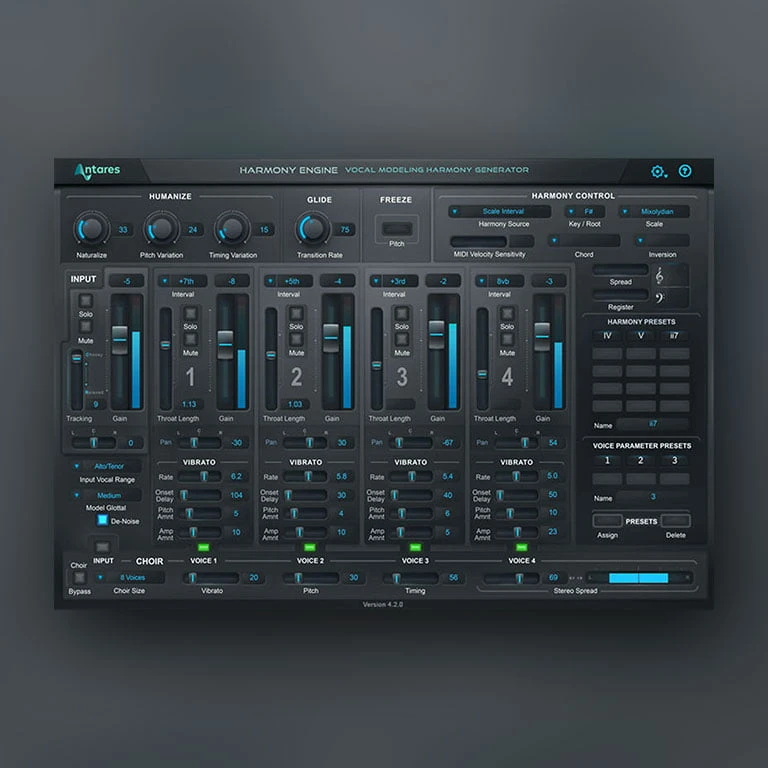The width and height of the screenshot is (768, 768).
Task: Click the Spread slider
Action: [621, 269]
